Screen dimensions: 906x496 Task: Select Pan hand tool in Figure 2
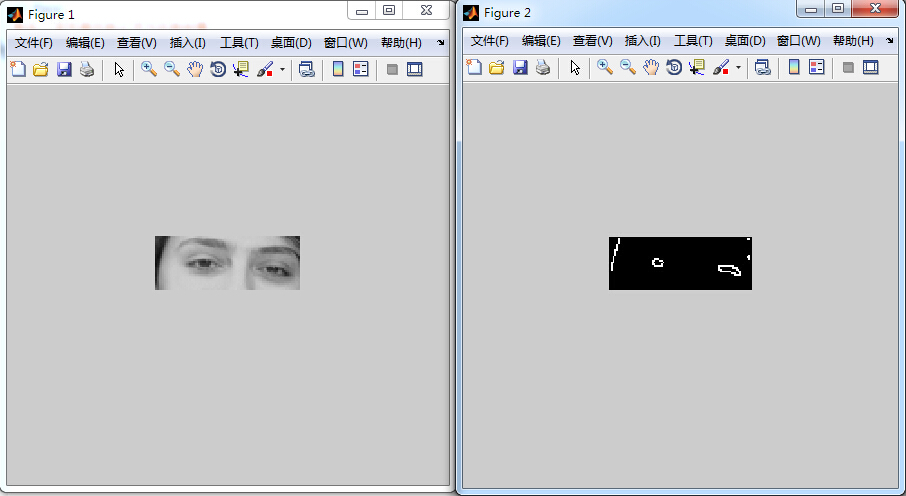pos(651,67)
